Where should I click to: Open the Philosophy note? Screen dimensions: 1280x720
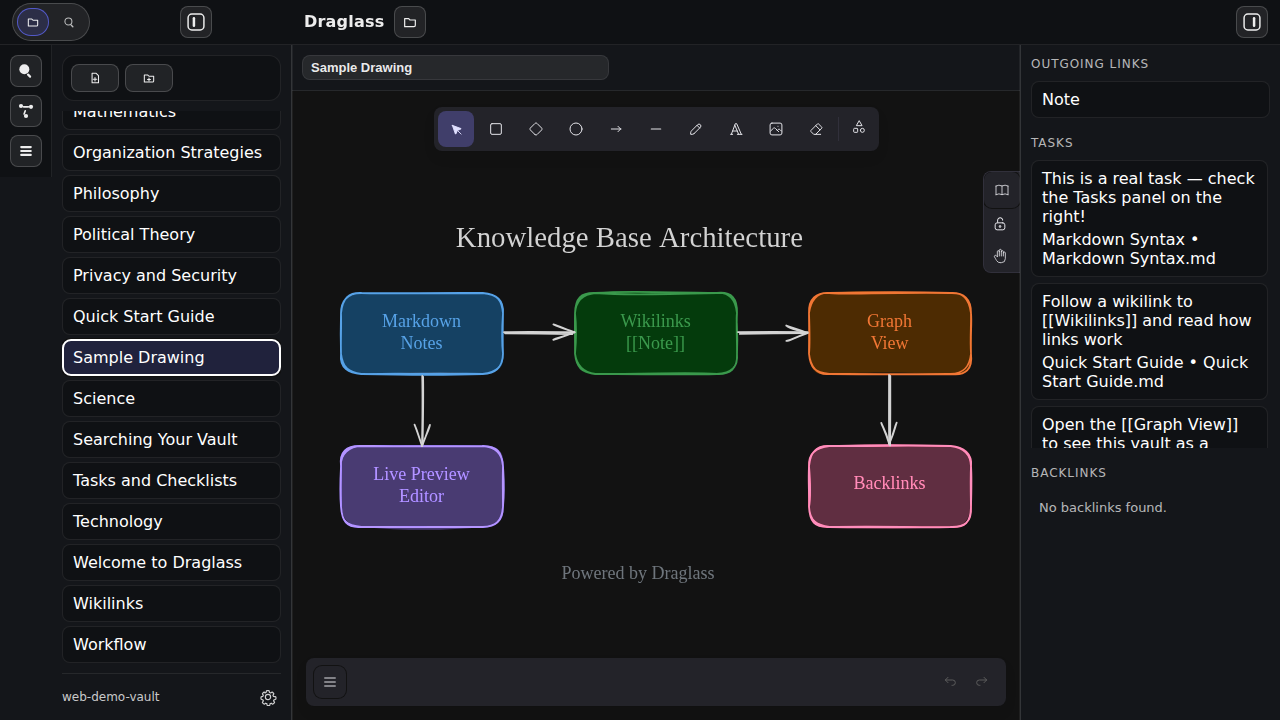(171, 194)
